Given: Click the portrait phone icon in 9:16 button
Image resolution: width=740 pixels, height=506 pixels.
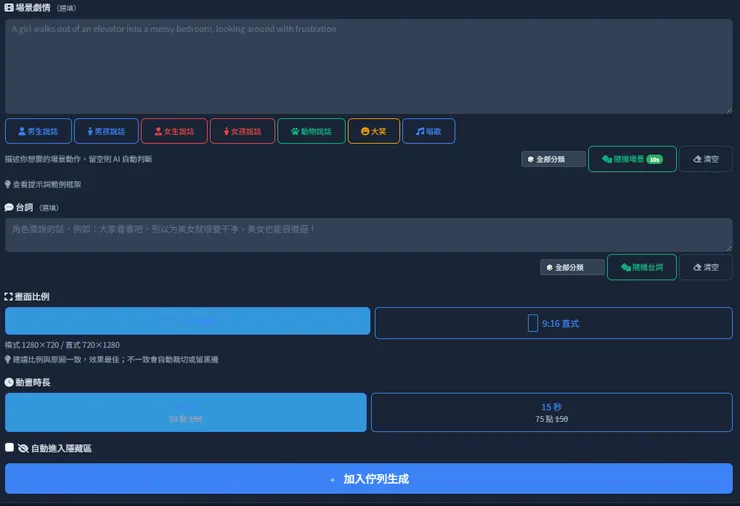Looking at the screenshot, I should coord(533,323).
